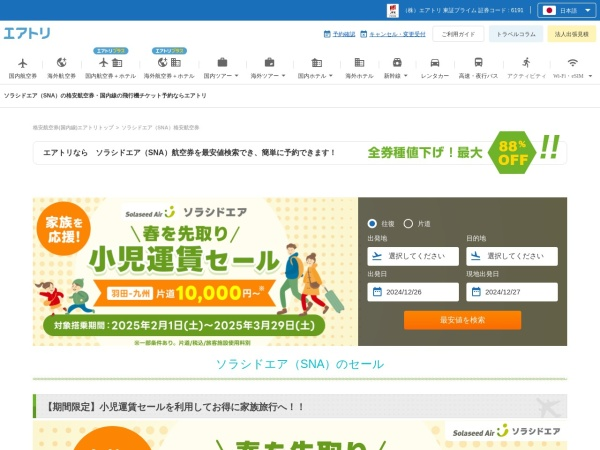Click エアトリプラス badge above 海外航空券＋ホテル
The height and width of the screenshot is (450, 600).
pos(169,51)
